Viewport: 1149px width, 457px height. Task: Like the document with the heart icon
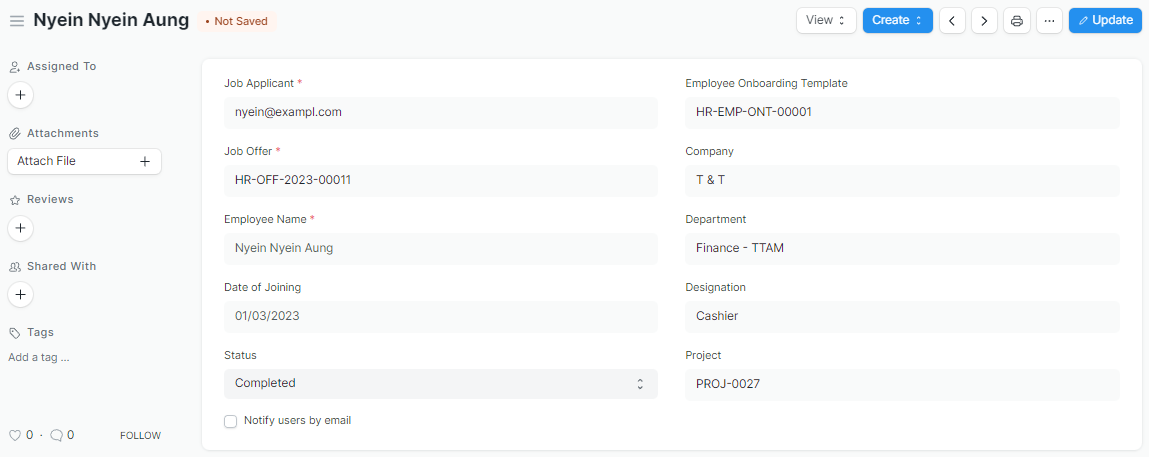[15, 435]
